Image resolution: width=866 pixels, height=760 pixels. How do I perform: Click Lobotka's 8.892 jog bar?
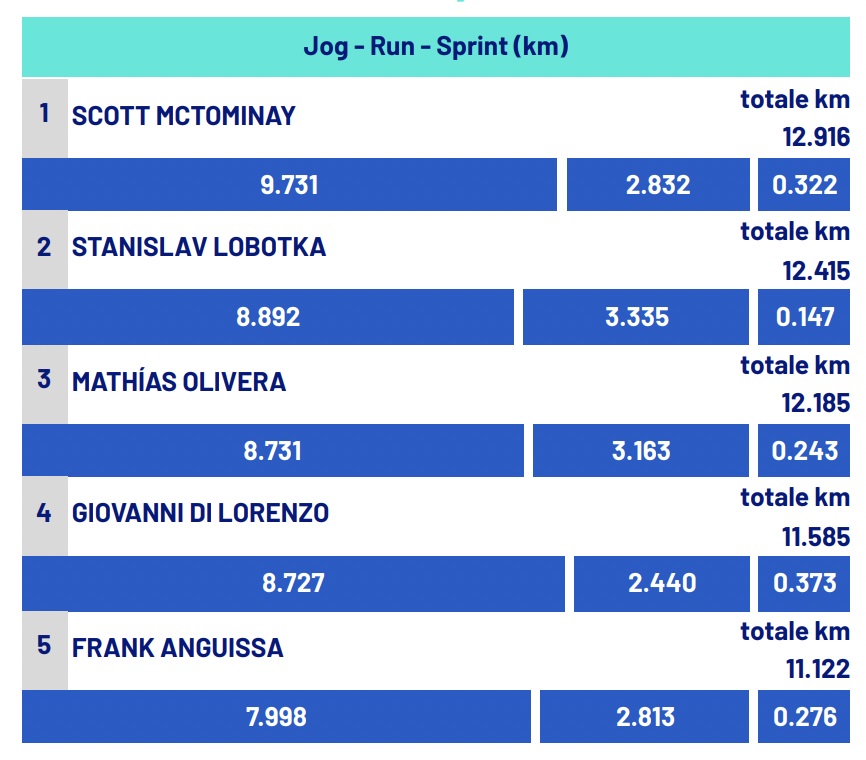pyautogui.click(x=268, y=317)
